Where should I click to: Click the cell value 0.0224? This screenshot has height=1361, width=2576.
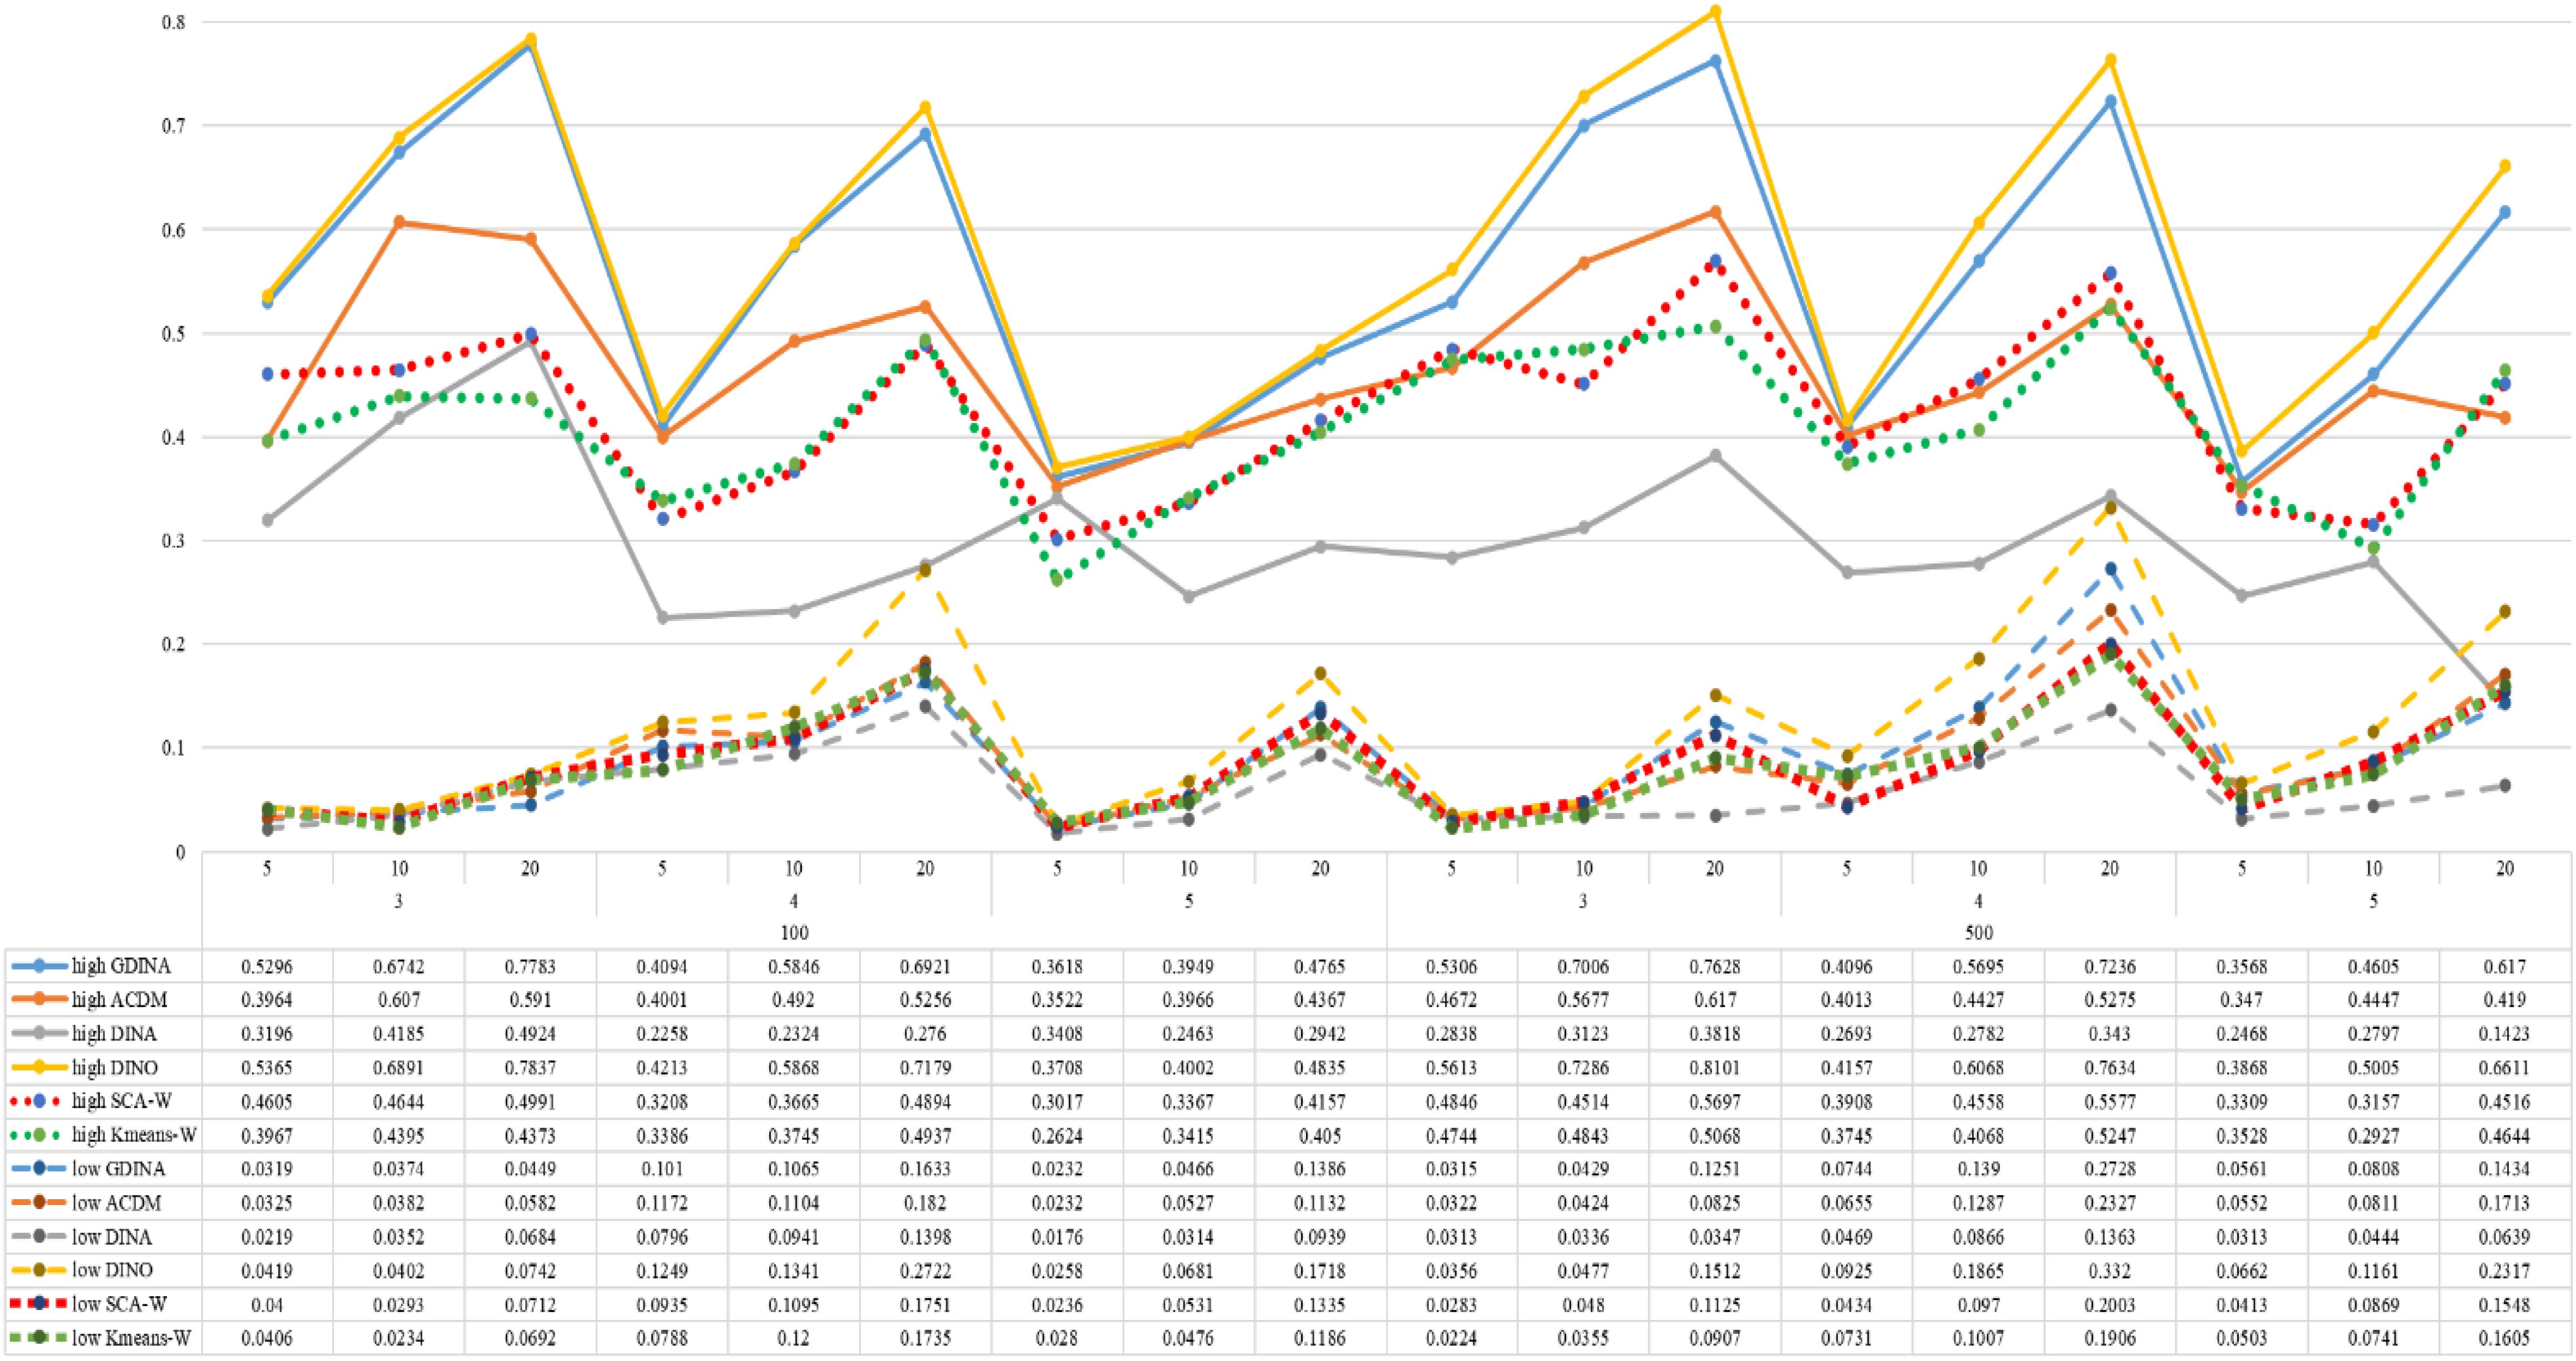click(1452, 1339)
